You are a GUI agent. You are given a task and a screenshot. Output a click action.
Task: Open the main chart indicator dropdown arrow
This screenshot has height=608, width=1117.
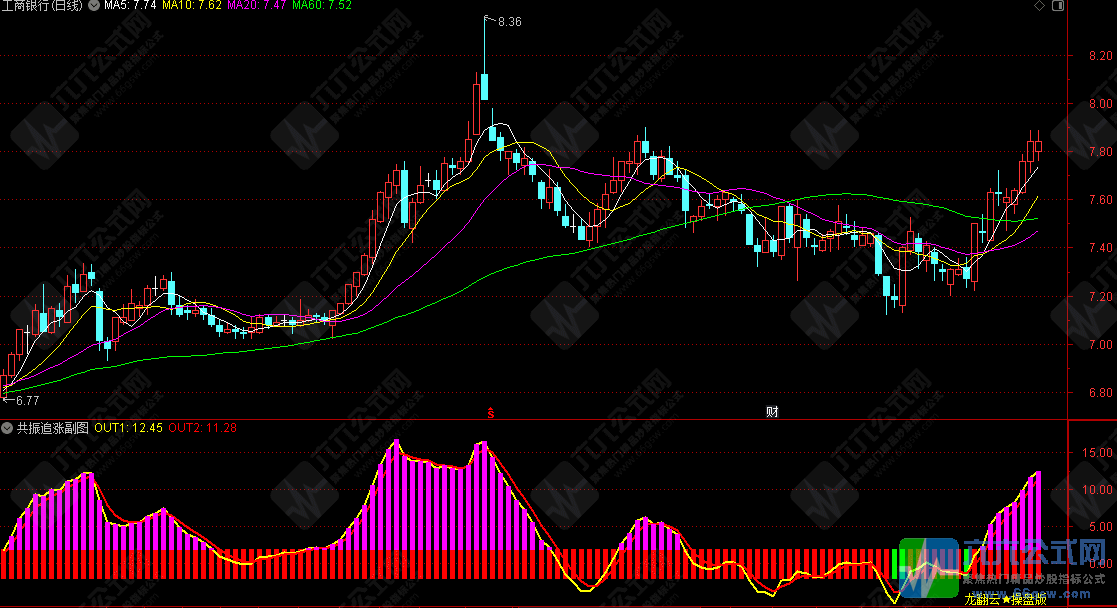(x=94, y=6)
